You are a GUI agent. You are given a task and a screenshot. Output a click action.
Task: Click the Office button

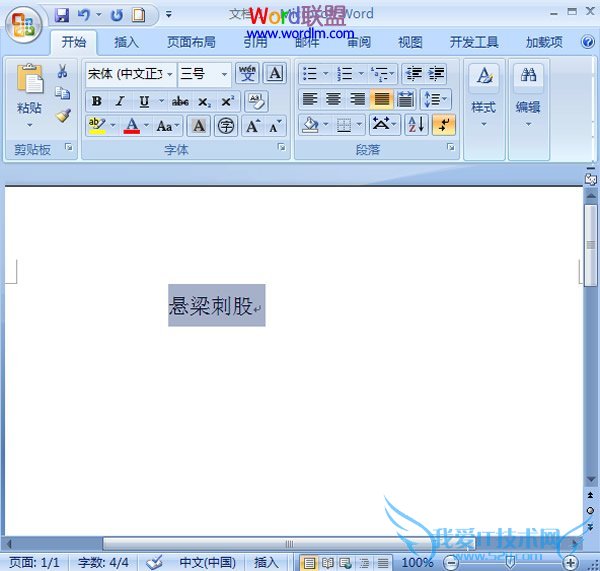point(22,24)
